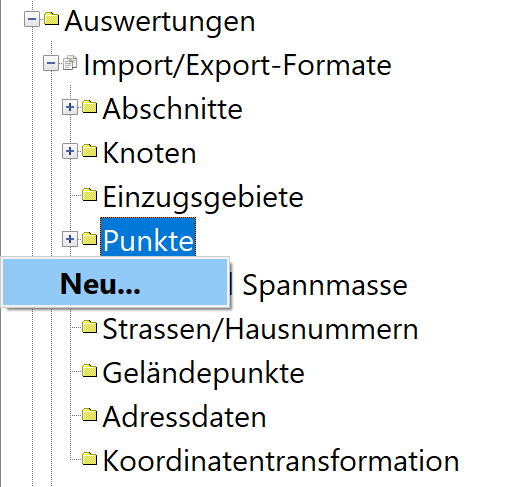The width and height of the screenshot is (530, 487).
Task: Select the Einzugsgebiete label
Action: [x=203, y=197]
